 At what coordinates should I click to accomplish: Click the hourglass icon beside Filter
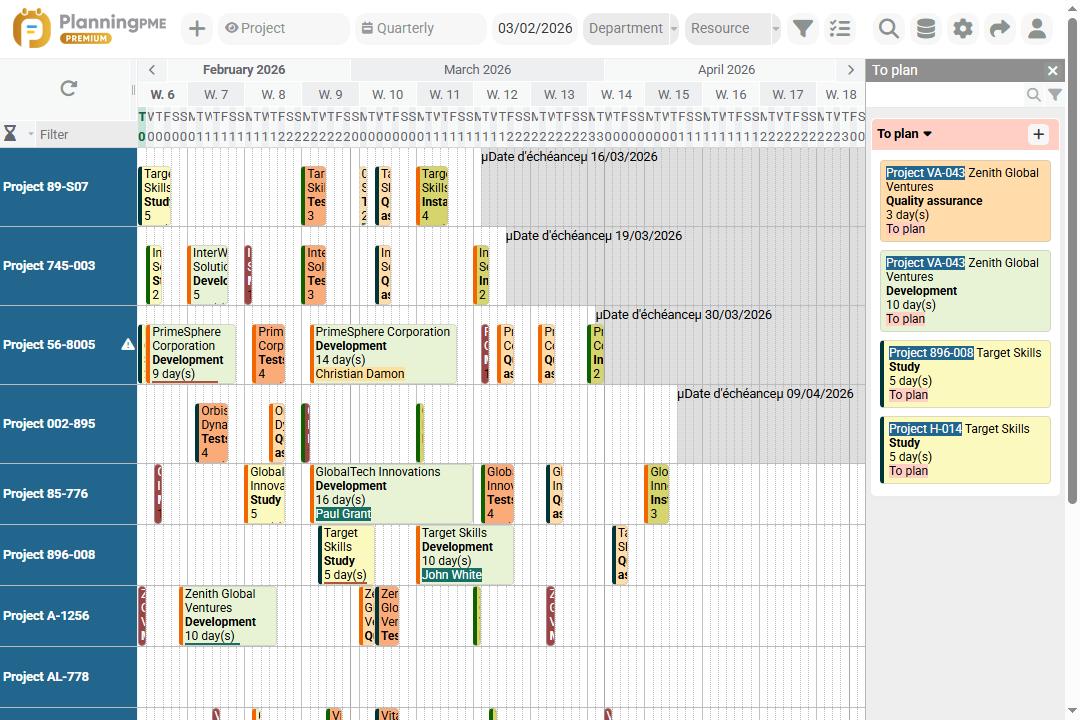[x=10, y=134]
